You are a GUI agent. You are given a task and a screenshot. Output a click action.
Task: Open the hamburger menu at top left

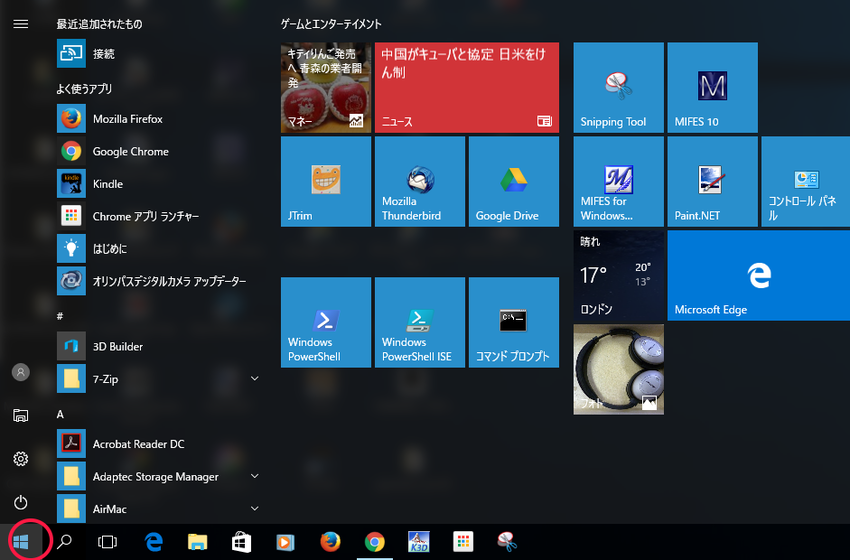[21, 24]
